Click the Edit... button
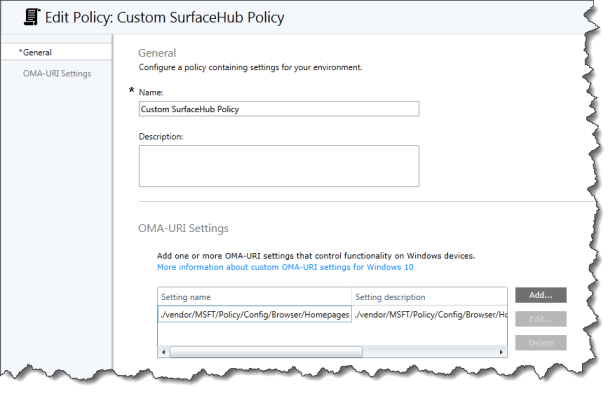 540,319
